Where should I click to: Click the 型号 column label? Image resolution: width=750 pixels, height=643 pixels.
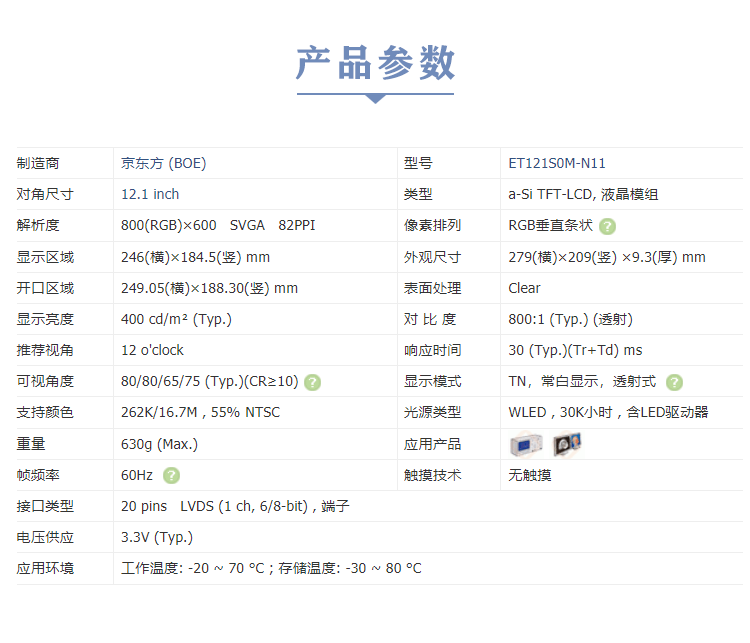418,163
